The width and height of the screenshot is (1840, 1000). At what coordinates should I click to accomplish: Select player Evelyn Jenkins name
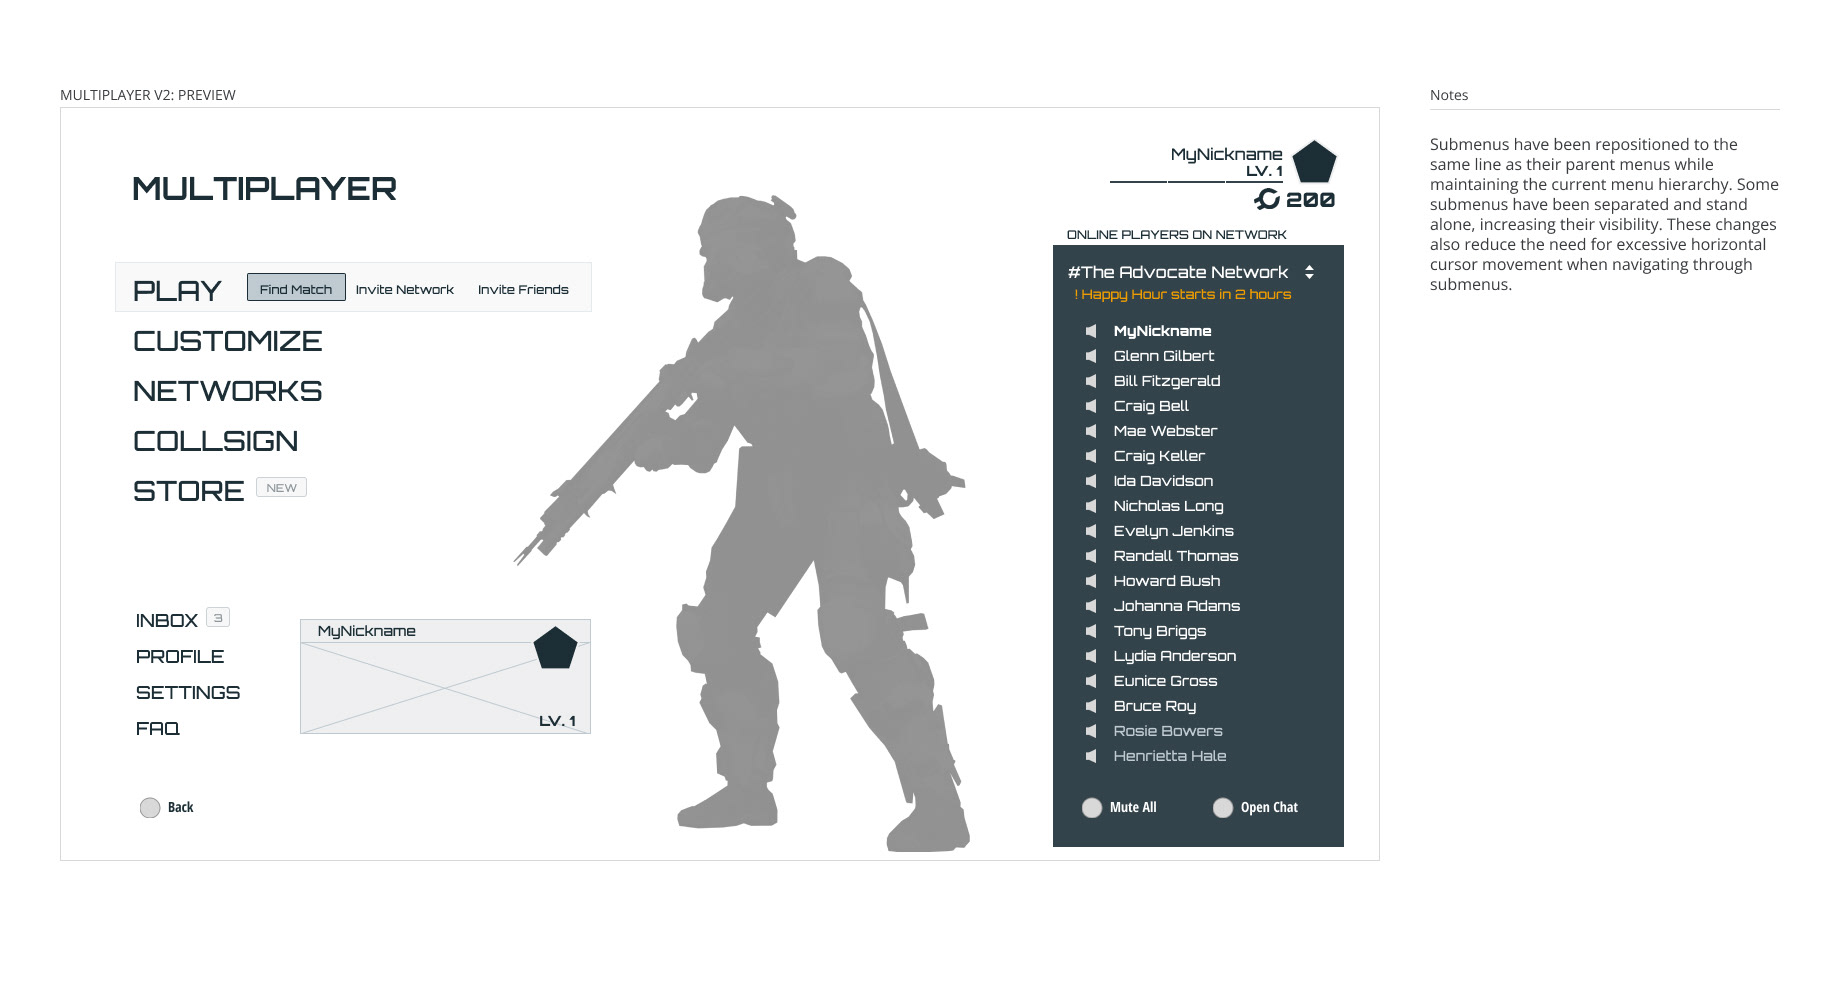[x=1174, y=531]
